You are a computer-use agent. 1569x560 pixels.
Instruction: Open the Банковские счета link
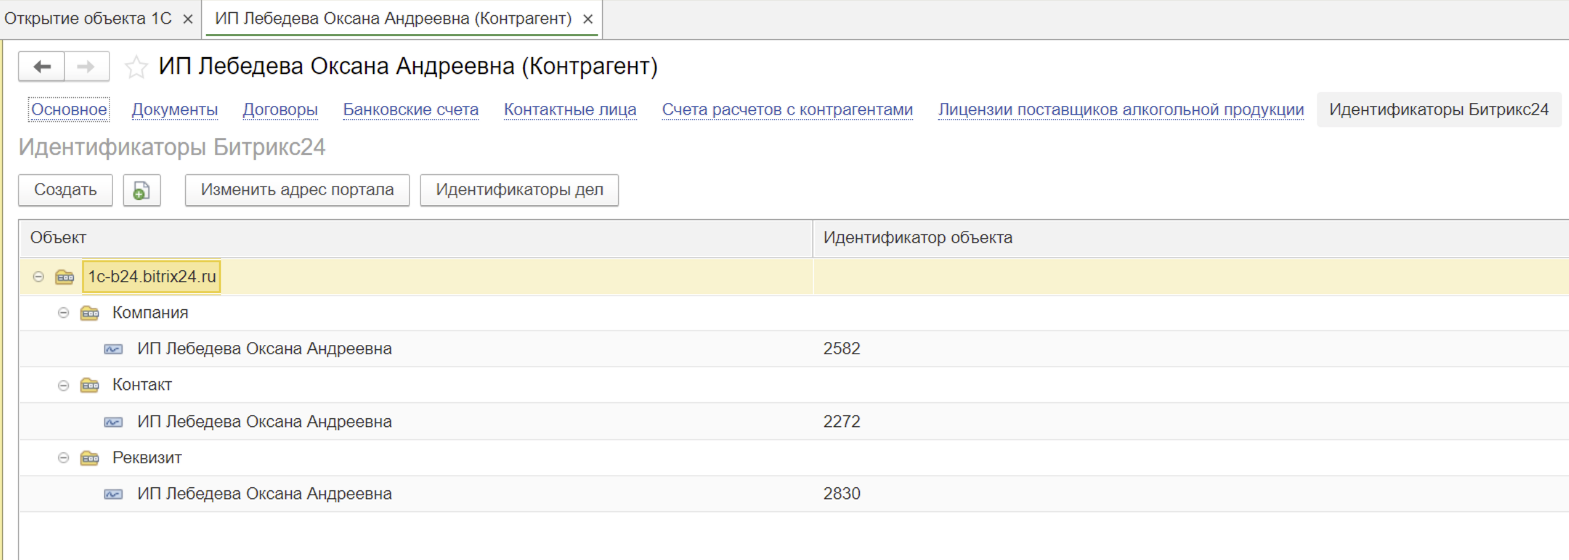click(410, 110)
